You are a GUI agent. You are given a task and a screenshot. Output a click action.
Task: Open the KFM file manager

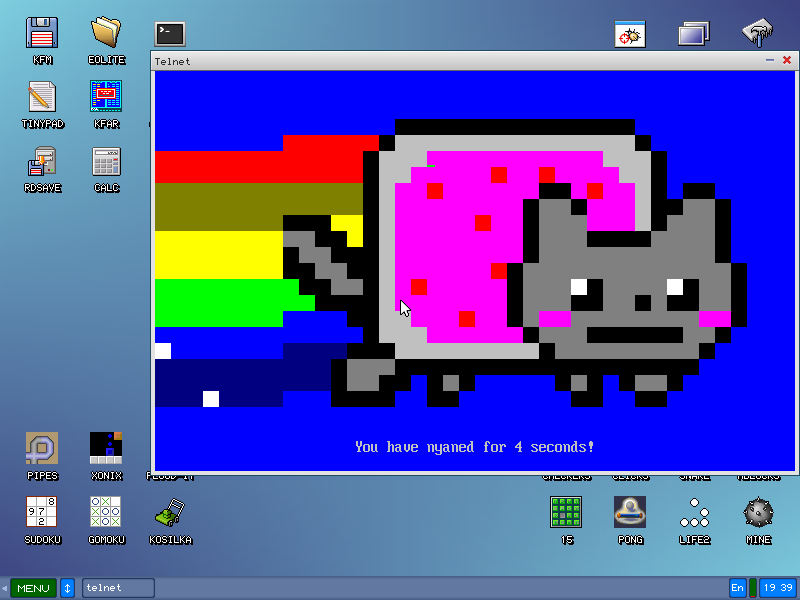point(42,32)
